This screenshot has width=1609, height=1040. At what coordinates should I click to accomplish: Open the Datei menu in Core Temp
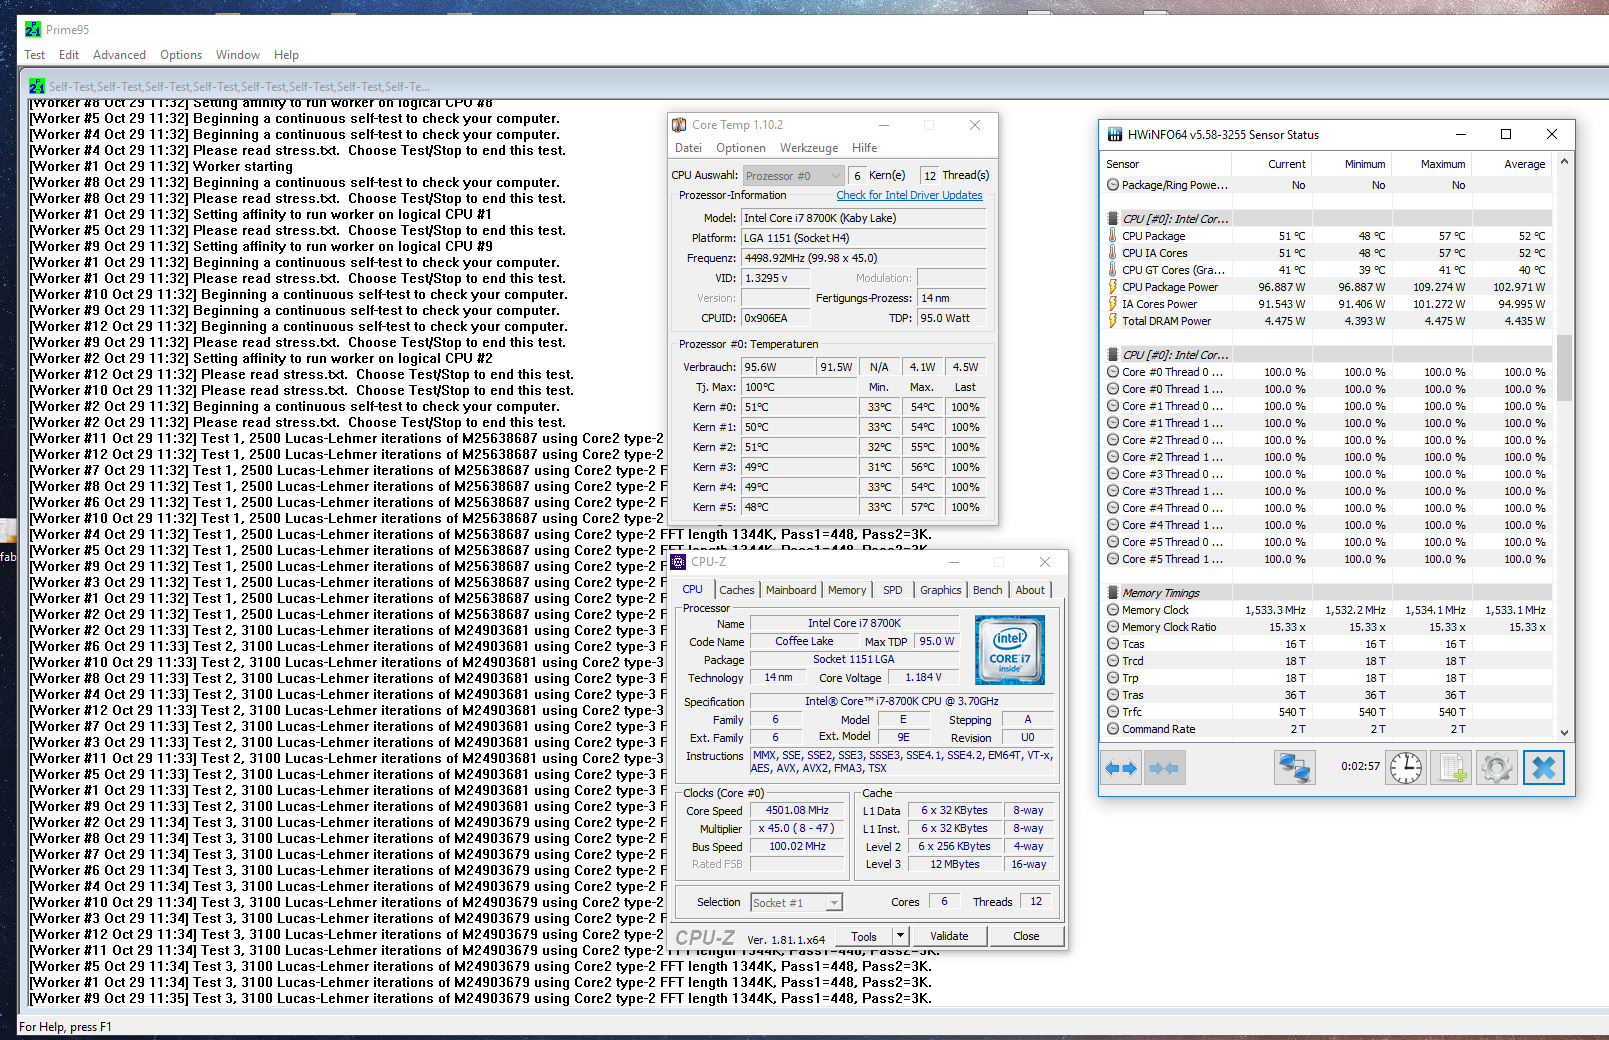688,148
